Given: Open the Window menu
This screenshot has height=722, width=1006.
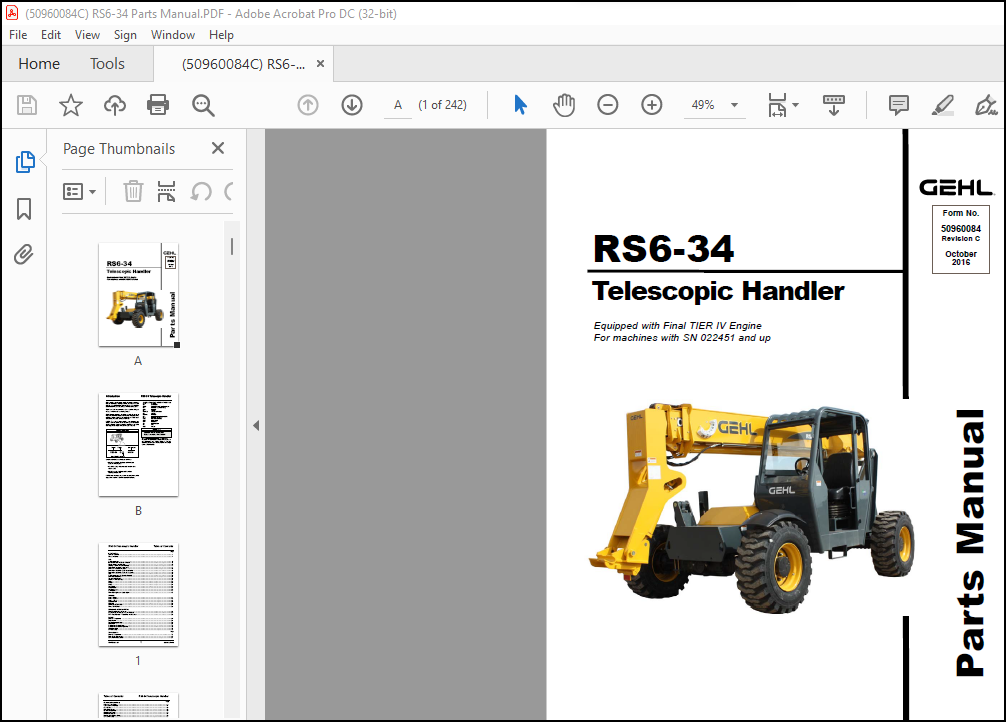Looking at the screenshot, I should 173,35.
